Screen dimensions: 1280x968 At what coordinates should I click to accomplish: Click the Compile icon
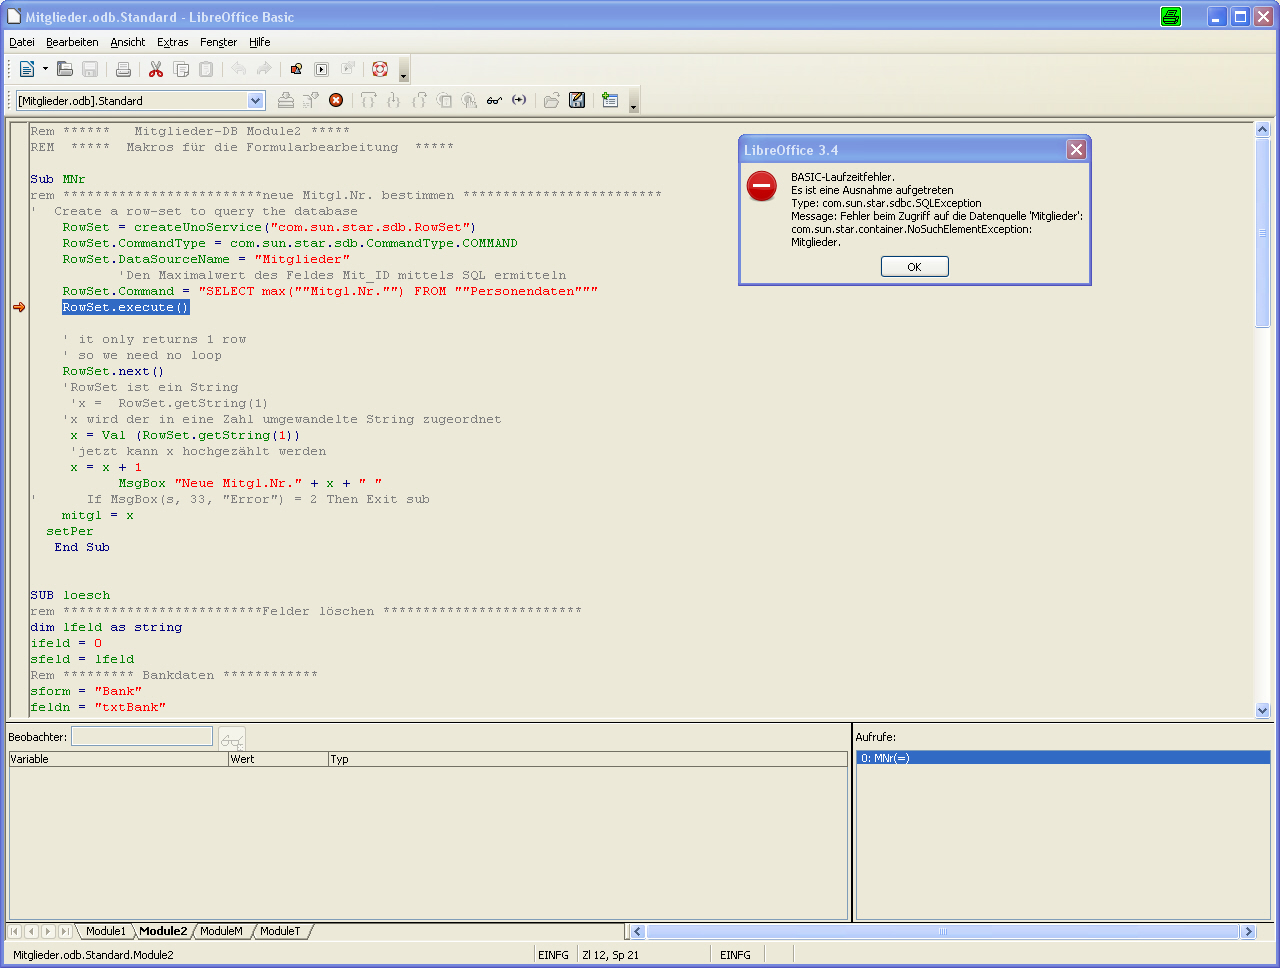tap(286, 100)
